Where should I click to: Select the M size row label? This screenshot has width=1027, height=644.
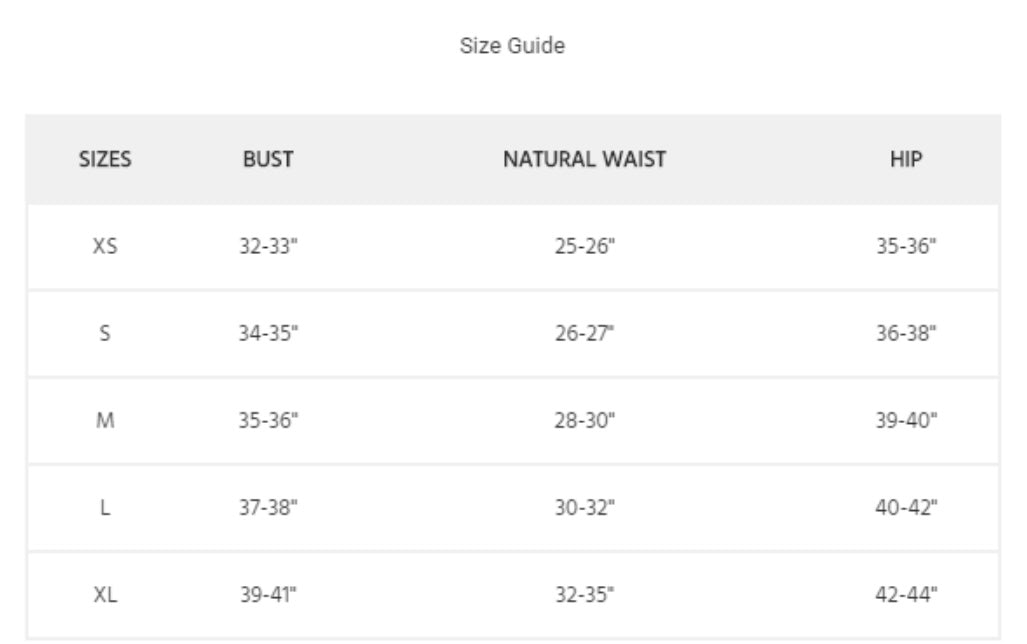105,421
